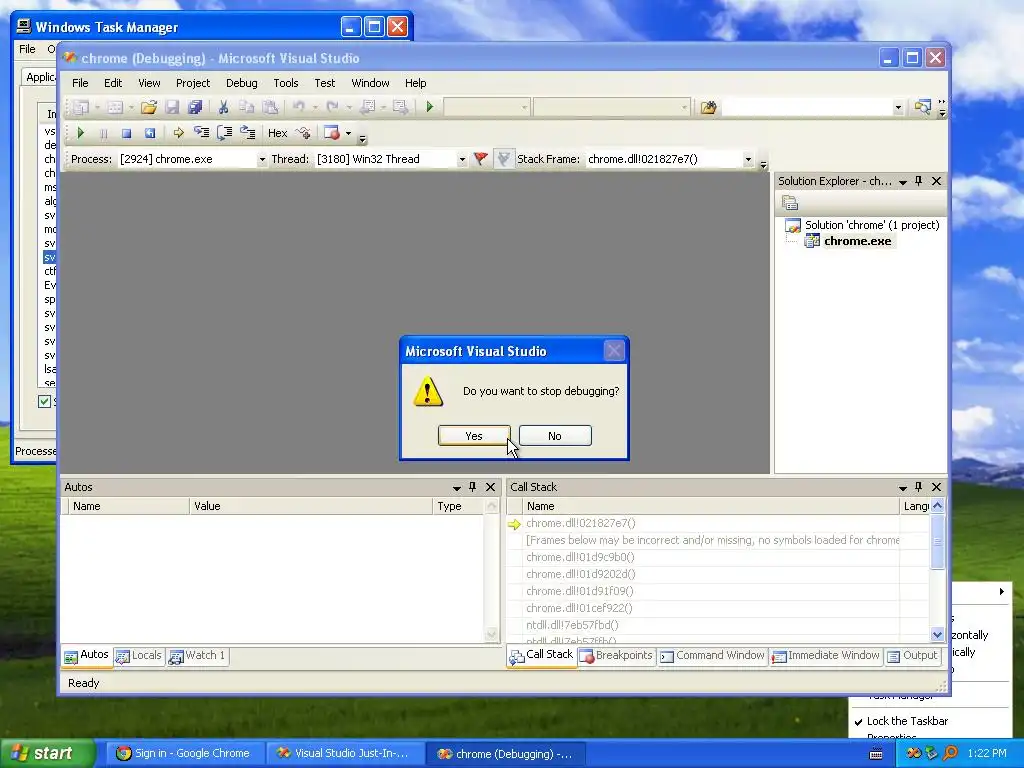This screenshot has width=1024, height=768.
Task: Open the Edit menu
Action: (x=113, y=83)
